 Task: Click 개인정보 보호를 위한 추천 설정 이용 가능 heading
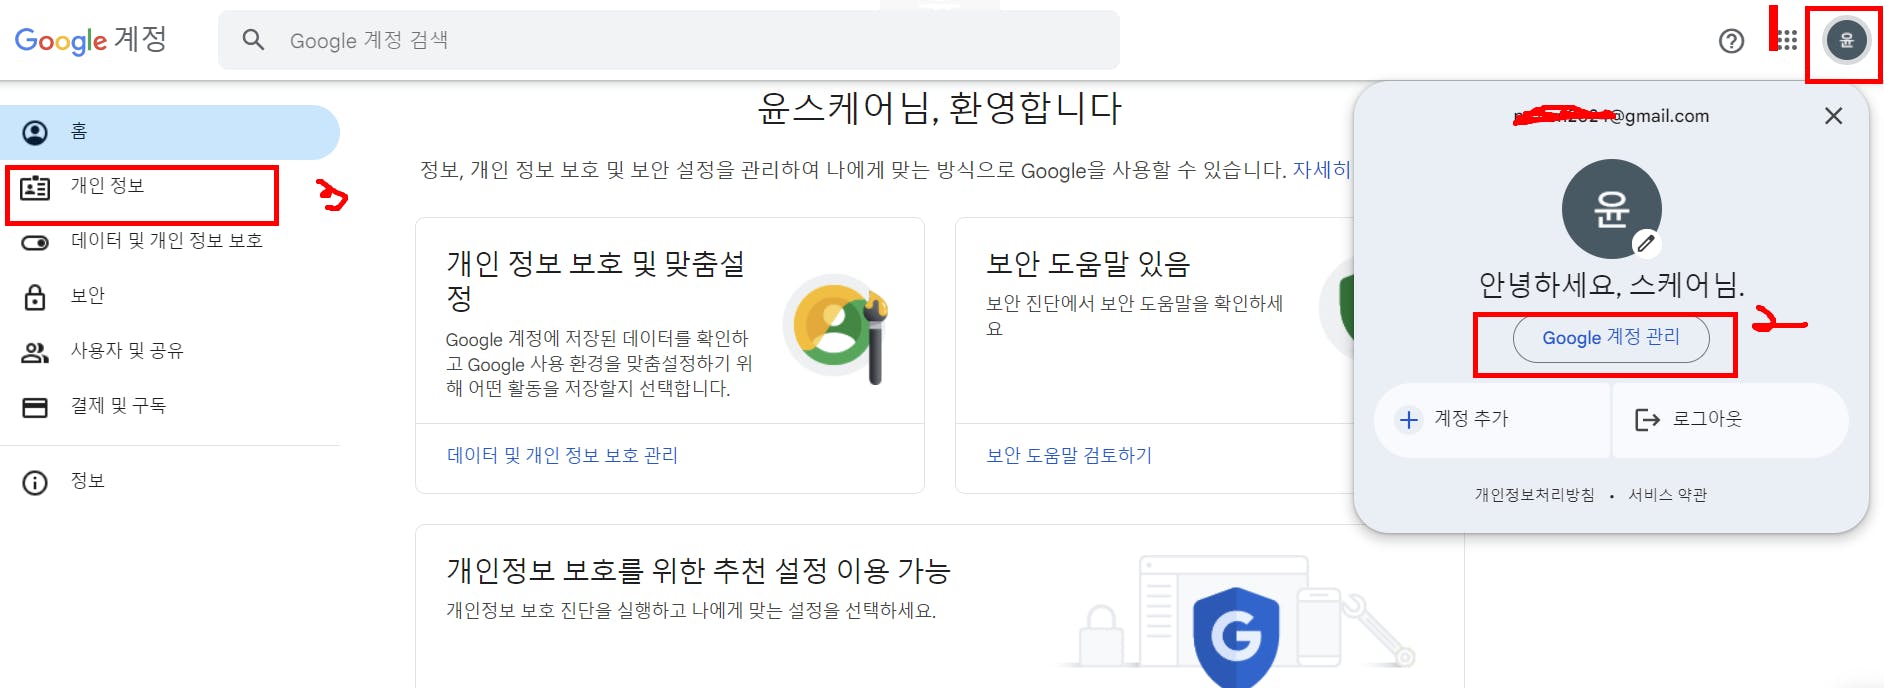698,571
